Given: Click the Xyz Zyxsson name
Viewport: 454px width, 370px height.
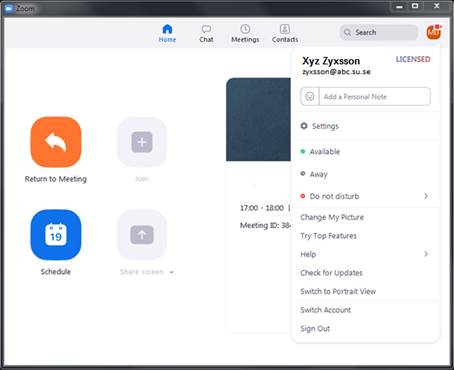Looking at the screenshot, I should pos(331,61).
